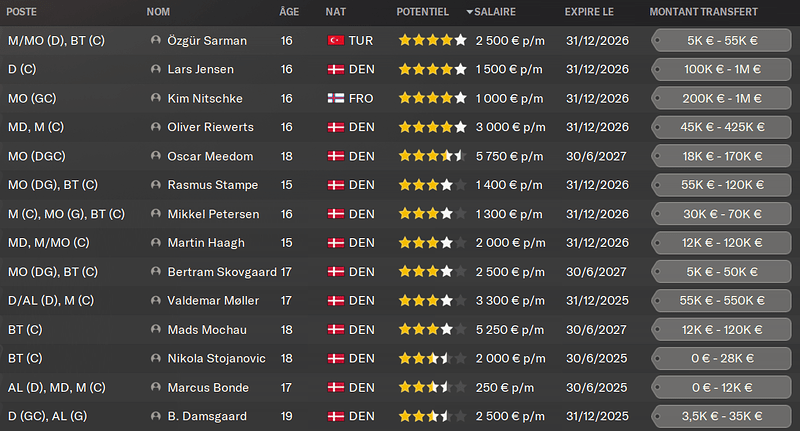Sort the list by the SALAIRE column
Viewport: 800px width, 431px height.
494,12
